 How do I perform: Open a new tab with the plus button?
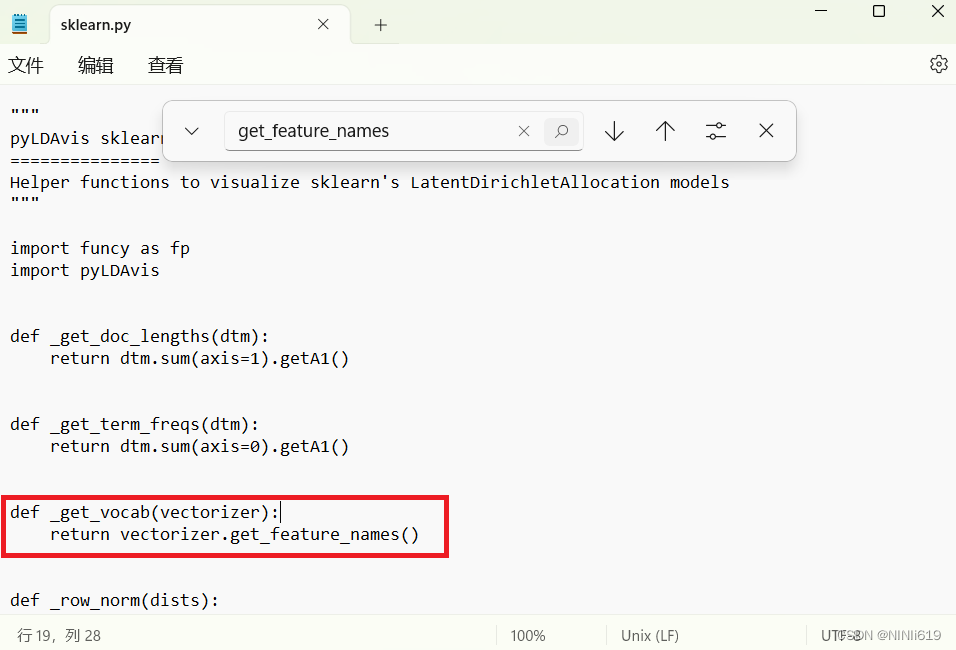[x=379, y=24]
